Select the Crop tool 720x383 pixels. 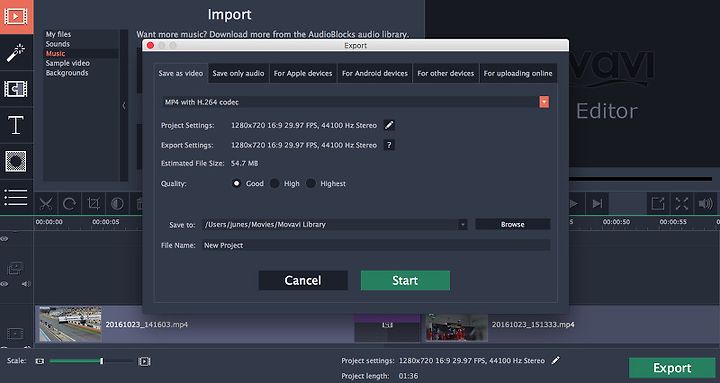coord(93,203)
